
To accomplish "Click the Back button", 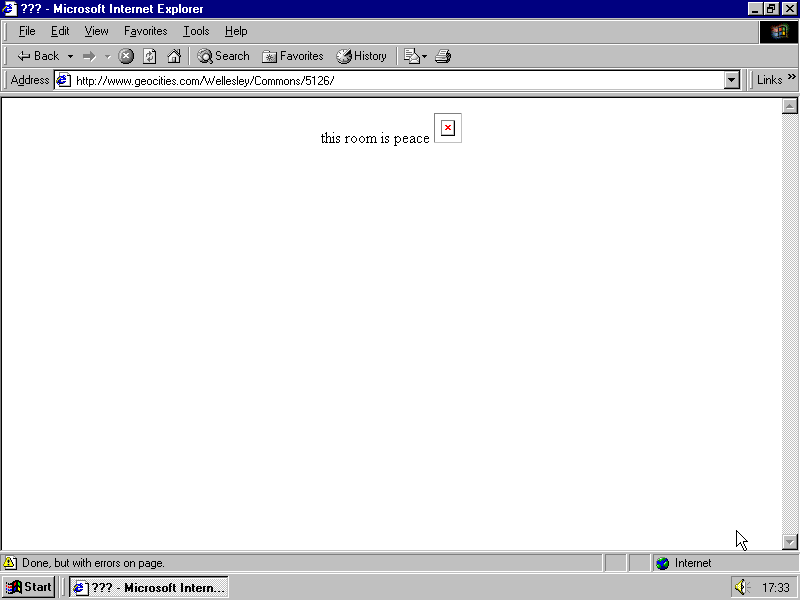I will [38, 56].
